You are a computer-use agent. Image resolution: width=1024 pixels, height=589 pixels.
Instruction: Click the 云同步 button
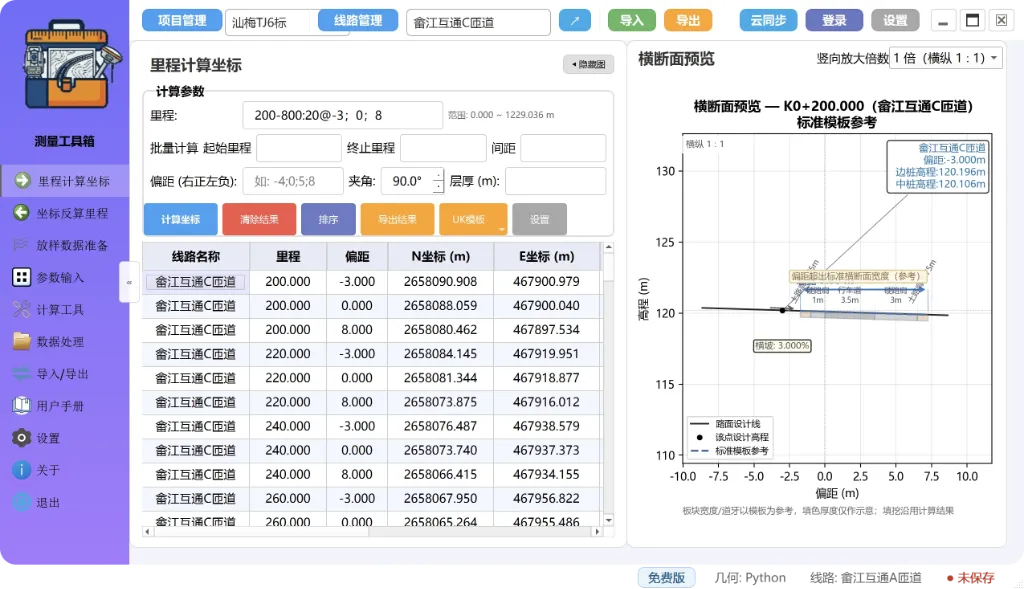[x=768, y=20]
